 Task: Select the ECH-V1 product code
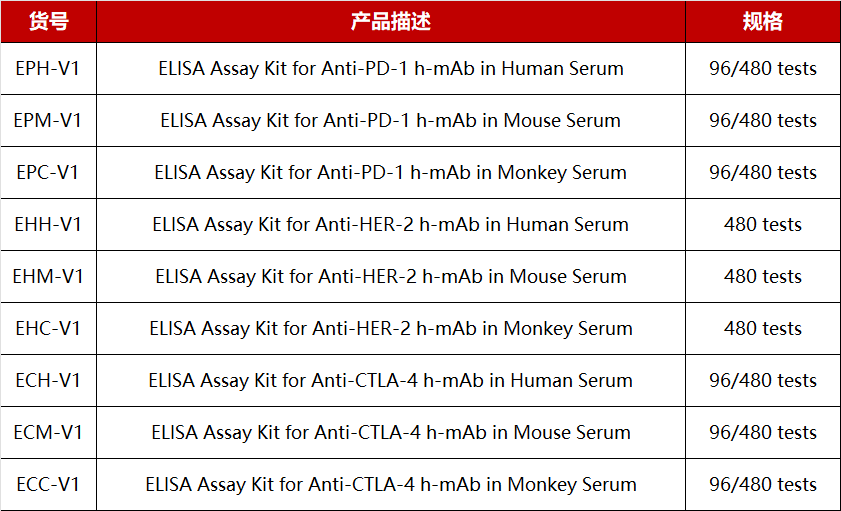[48, 381]
